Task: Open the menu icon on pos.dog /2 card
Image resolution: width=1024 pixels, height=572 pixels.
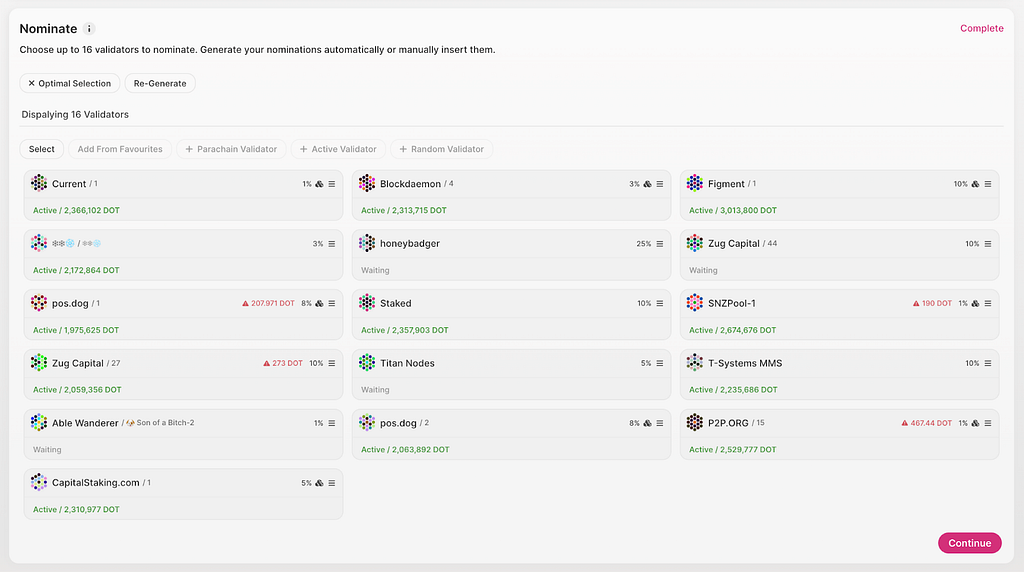Action: pyautogui.click(x=660, y=423)
